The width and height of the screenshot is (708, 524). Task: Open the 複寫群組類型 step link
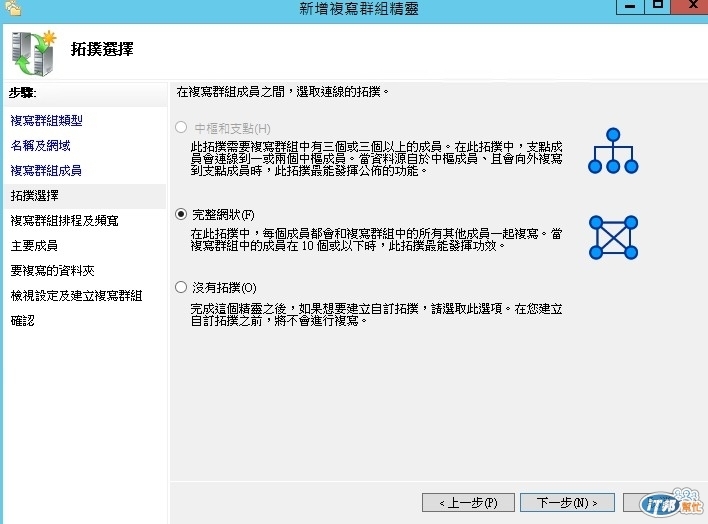tap(47, 121)
